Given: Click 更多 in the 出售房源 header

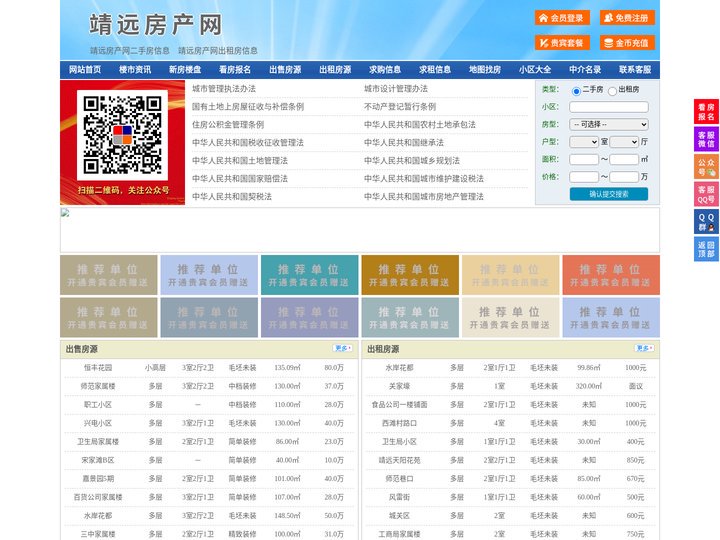Looking at the screenshot, I should click(343, 349).
